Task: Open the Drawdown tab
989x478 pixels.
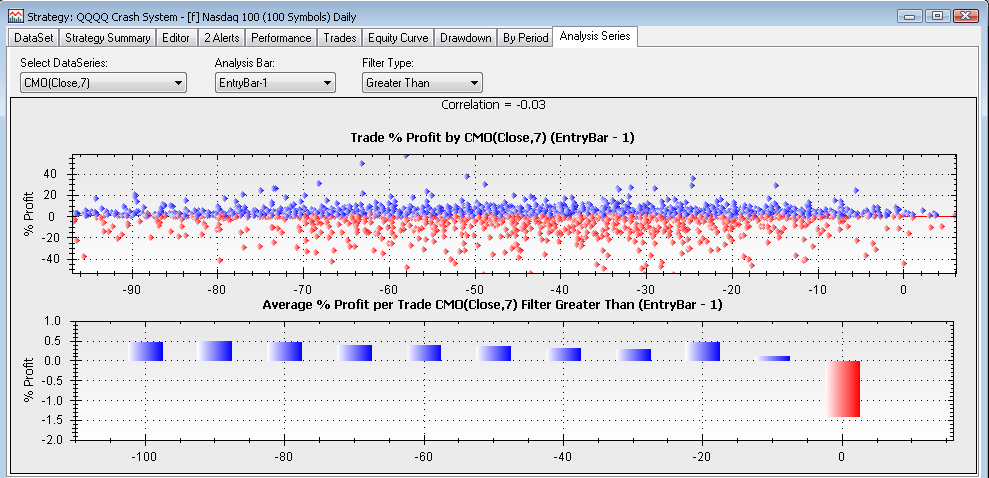Action: tap(467, 38)
